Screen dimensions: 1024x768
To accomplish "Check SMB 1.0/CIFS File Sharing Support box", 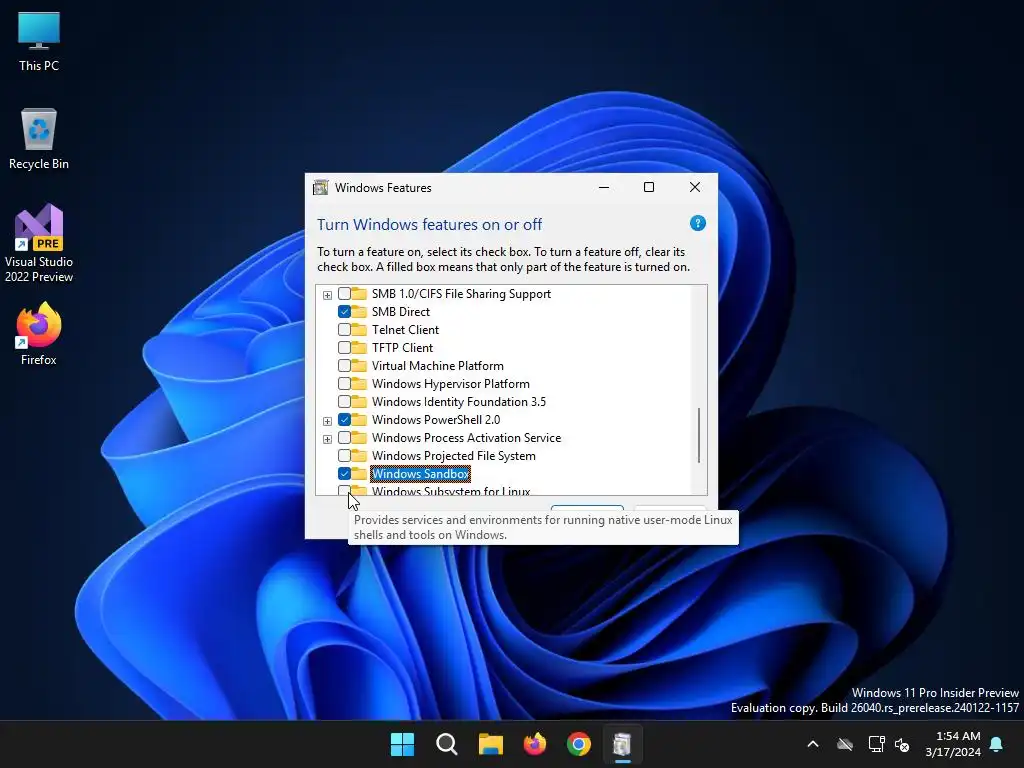I will (x=344, y=294).
